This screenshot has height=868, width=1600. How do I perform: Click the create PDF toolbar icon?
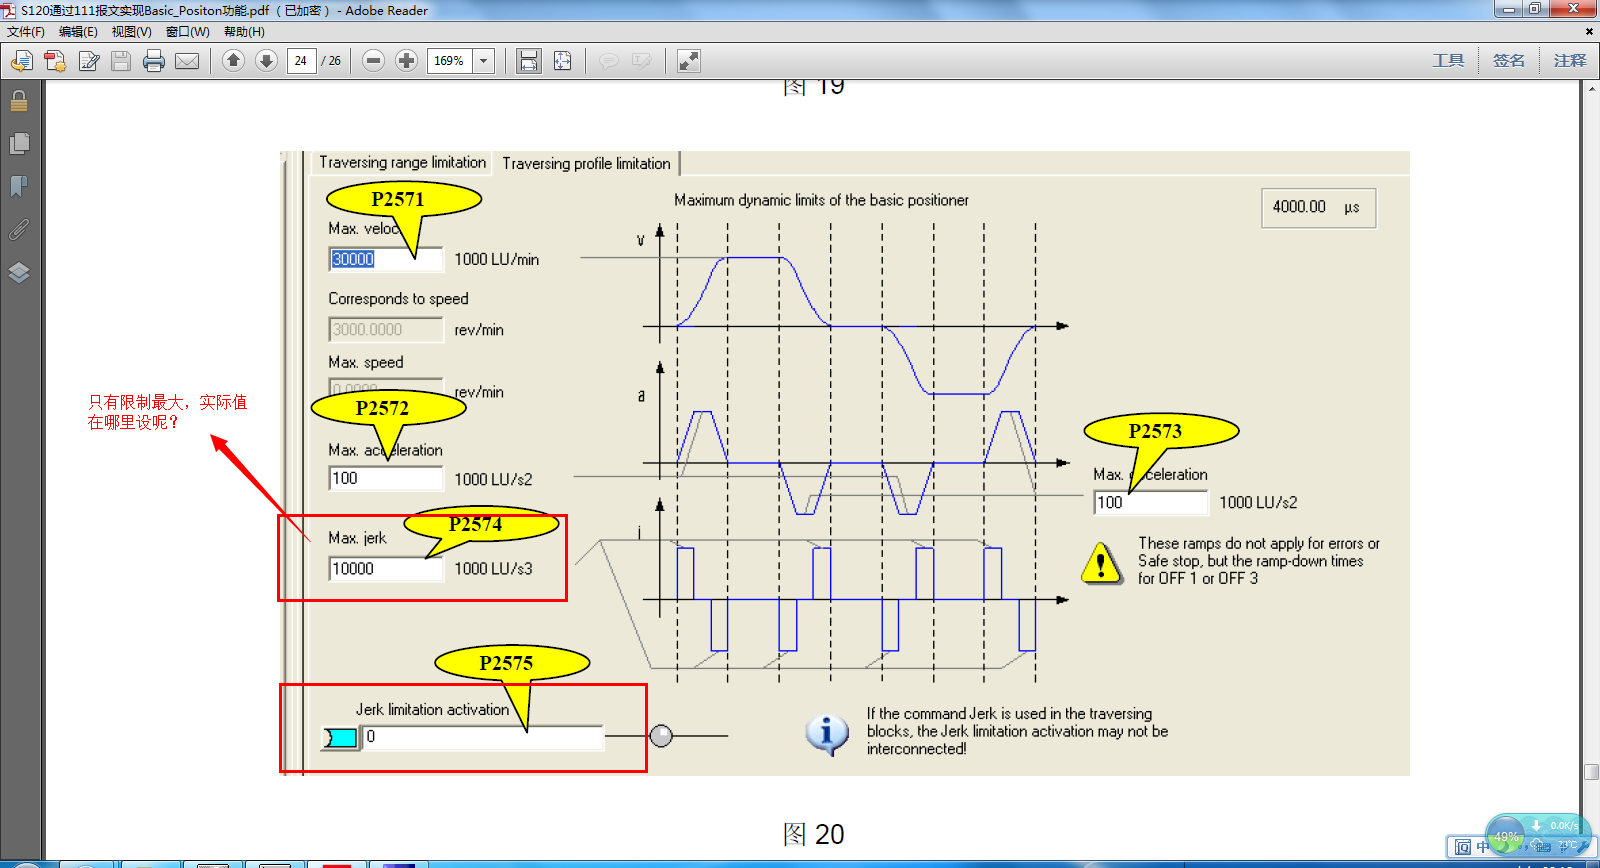point(55,61)
